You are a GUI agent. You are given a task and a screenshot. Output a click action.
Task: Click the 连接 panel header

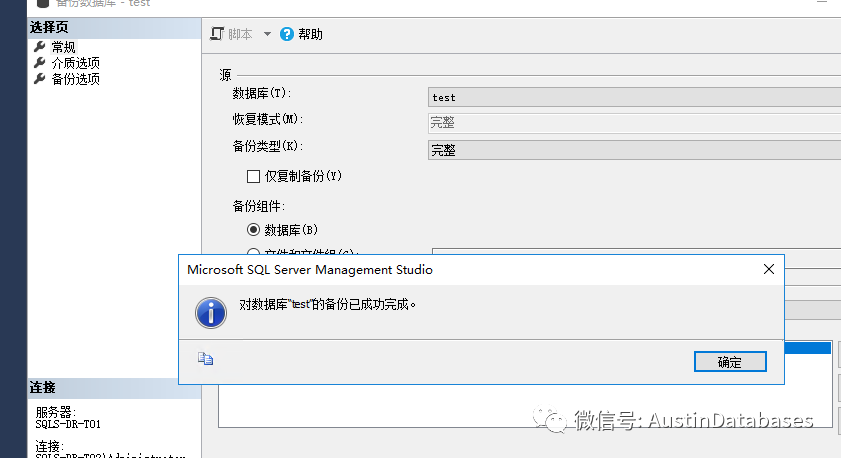pos(114,388)
